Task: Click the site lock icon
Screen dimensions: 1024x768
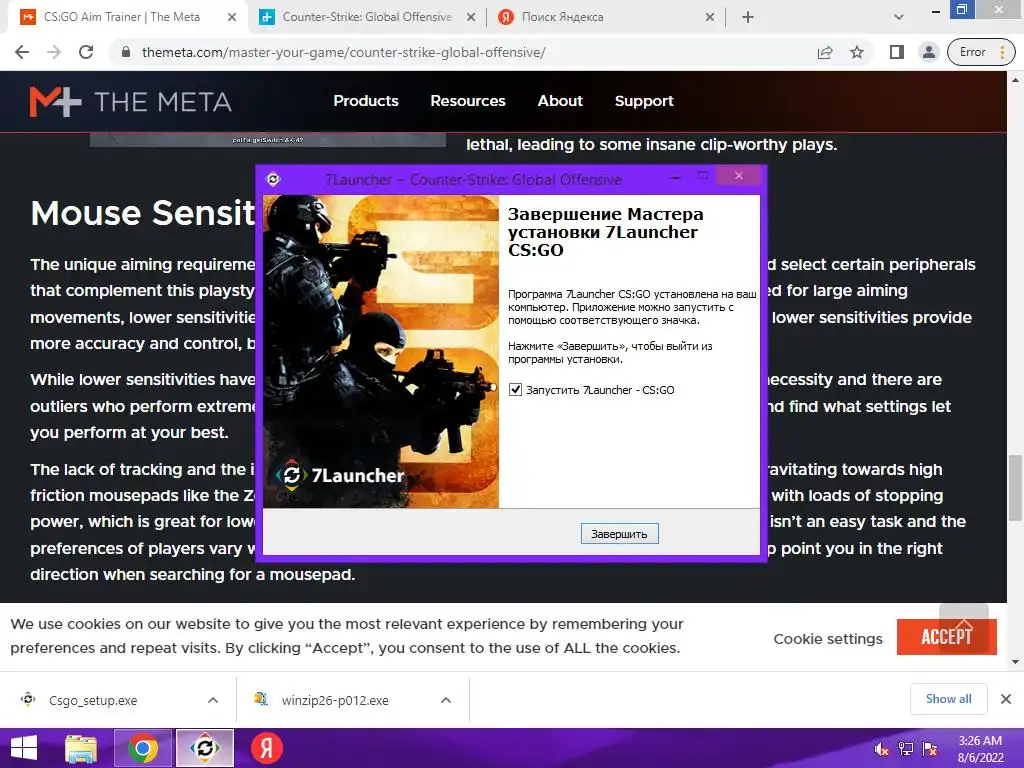Action: click(126, 52)
